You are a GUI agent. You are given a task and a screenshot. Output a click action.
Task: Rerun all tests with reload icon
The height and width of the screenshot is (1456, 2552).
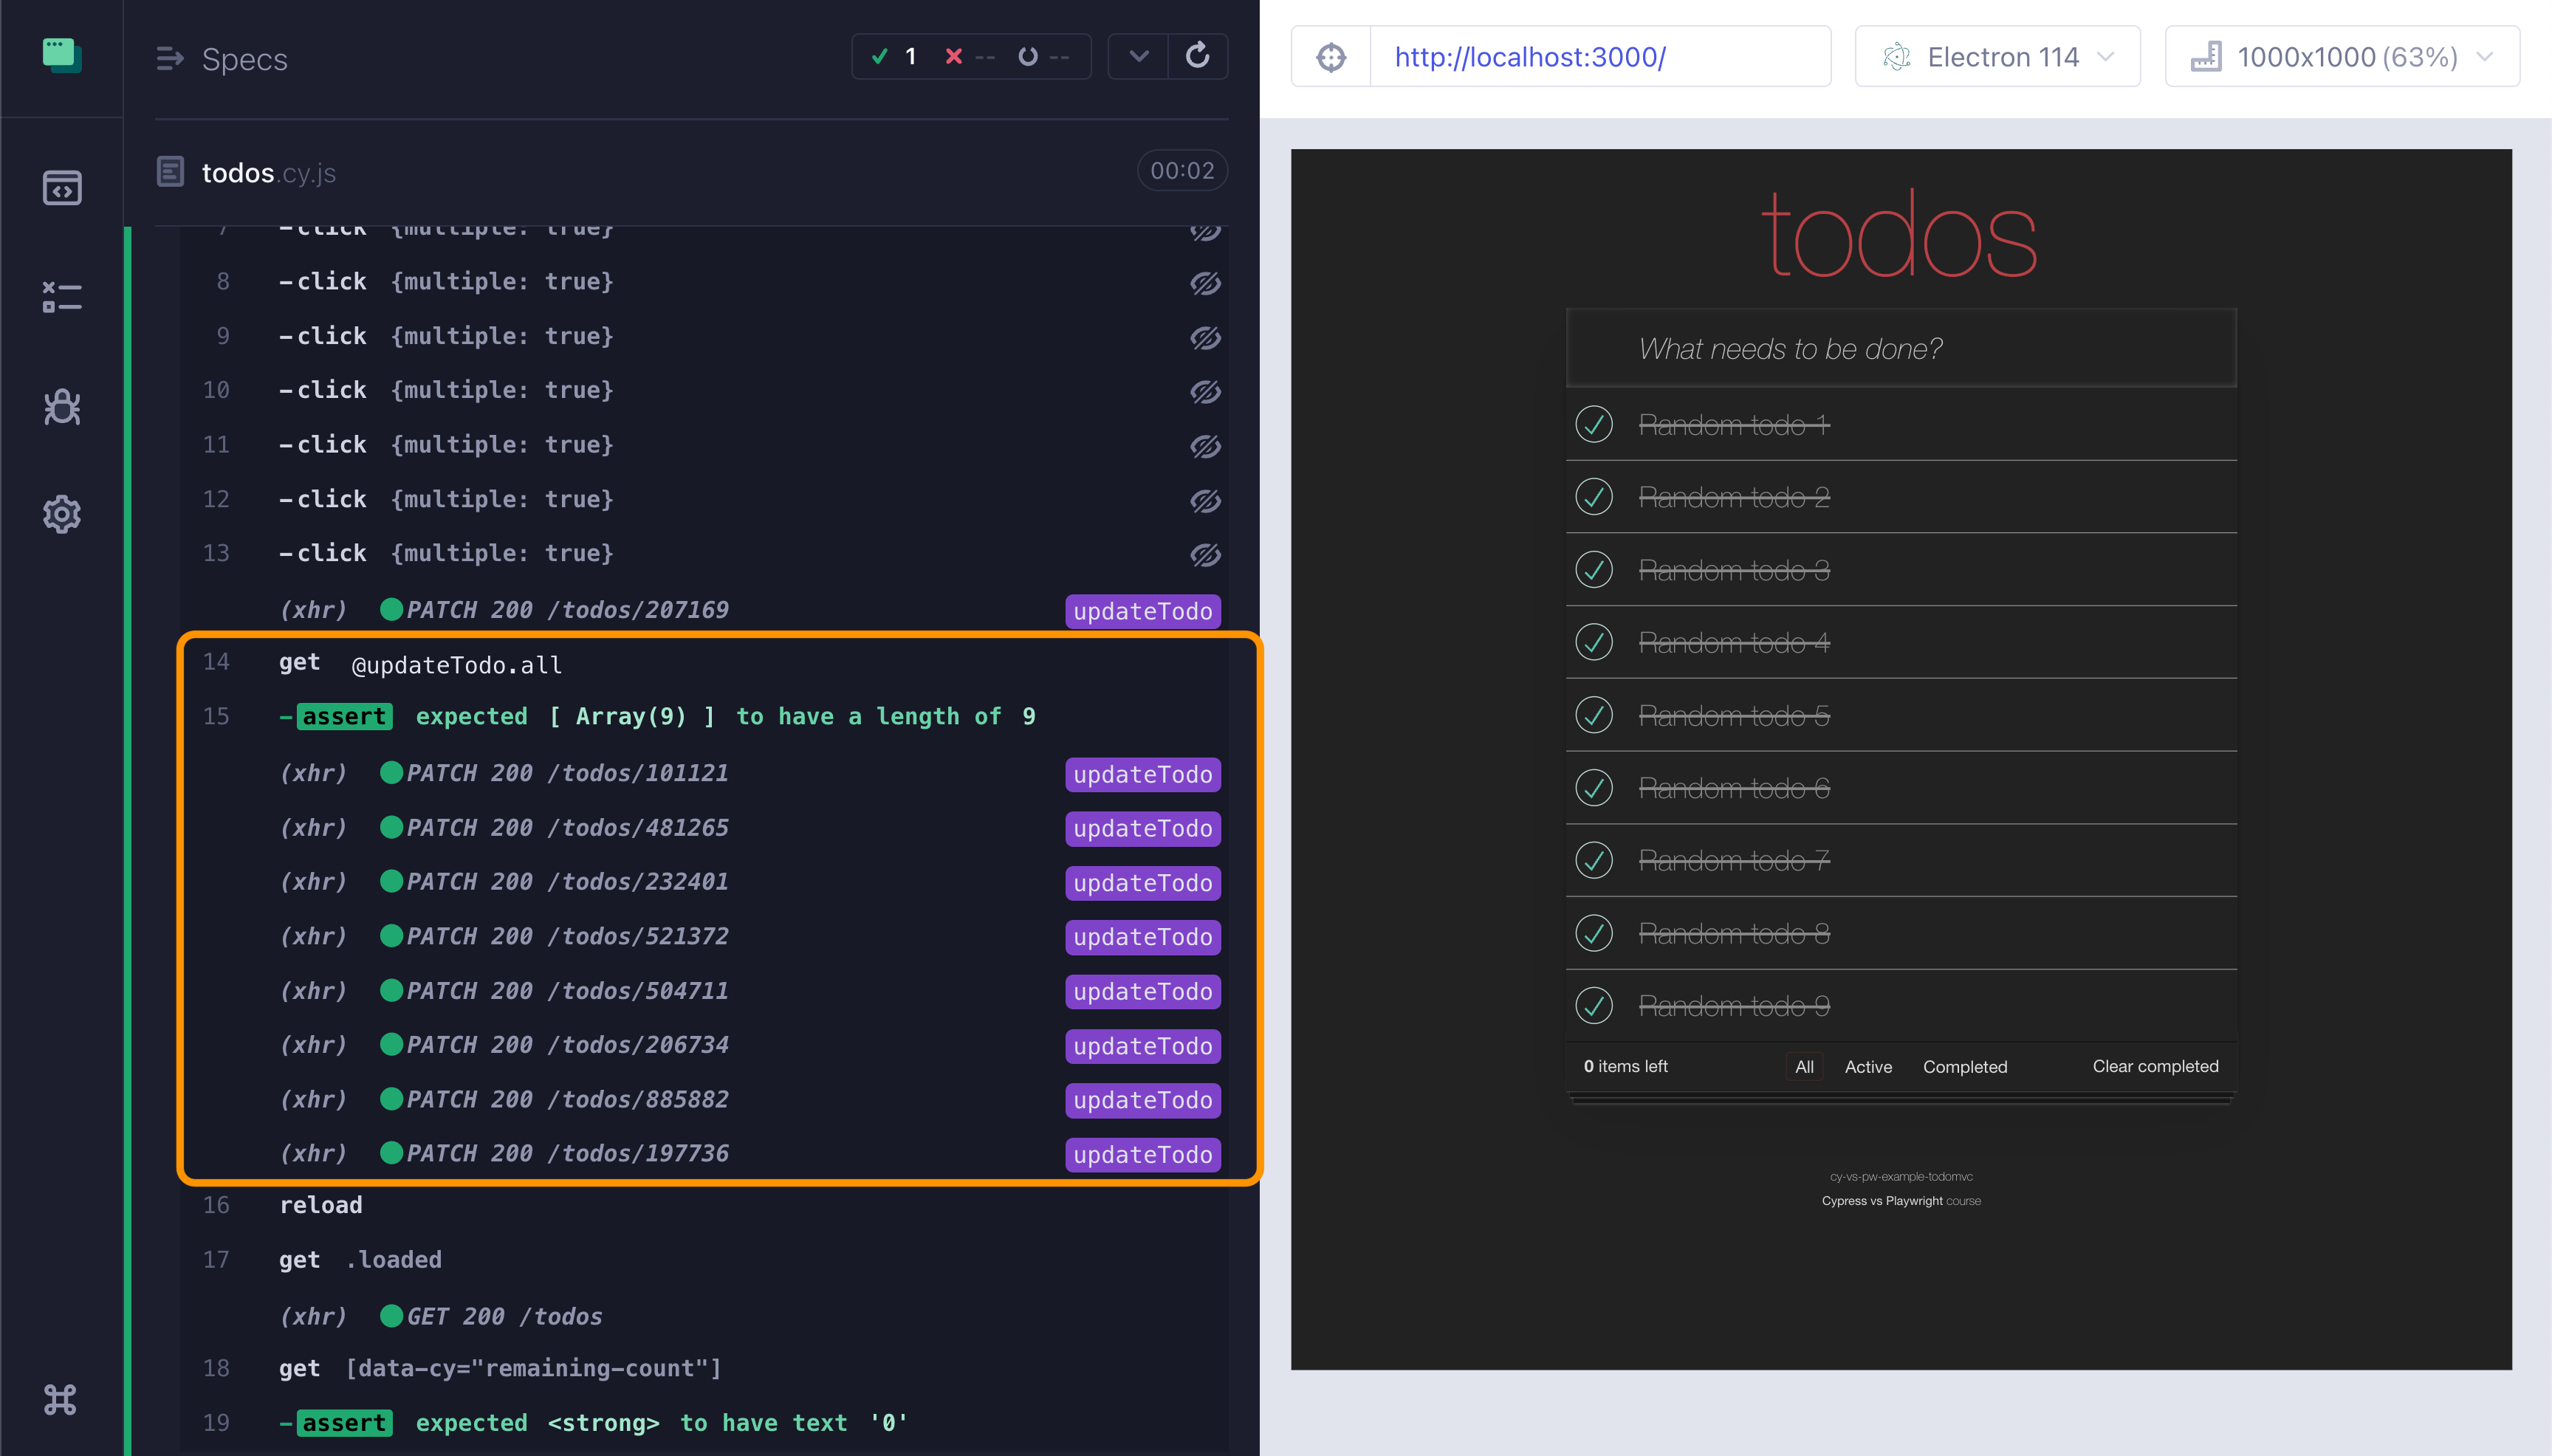tap(1197, 56)
